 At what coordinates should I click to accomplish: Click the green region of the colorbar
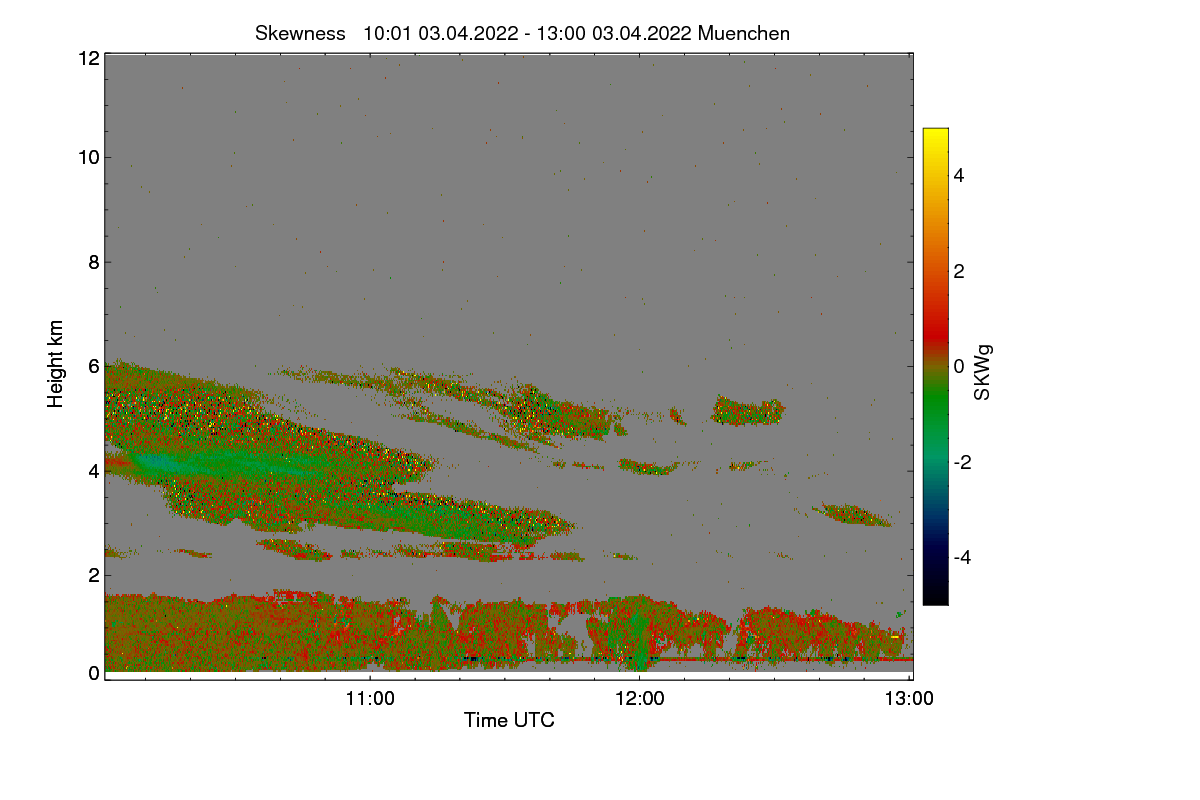tap(935, 415)
